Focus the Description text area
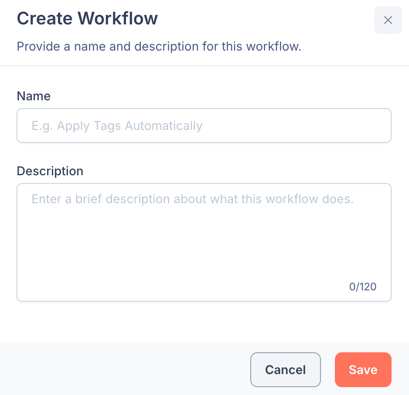Image resolution: width=409 pixels, height=395 pixels. point(204,242)
